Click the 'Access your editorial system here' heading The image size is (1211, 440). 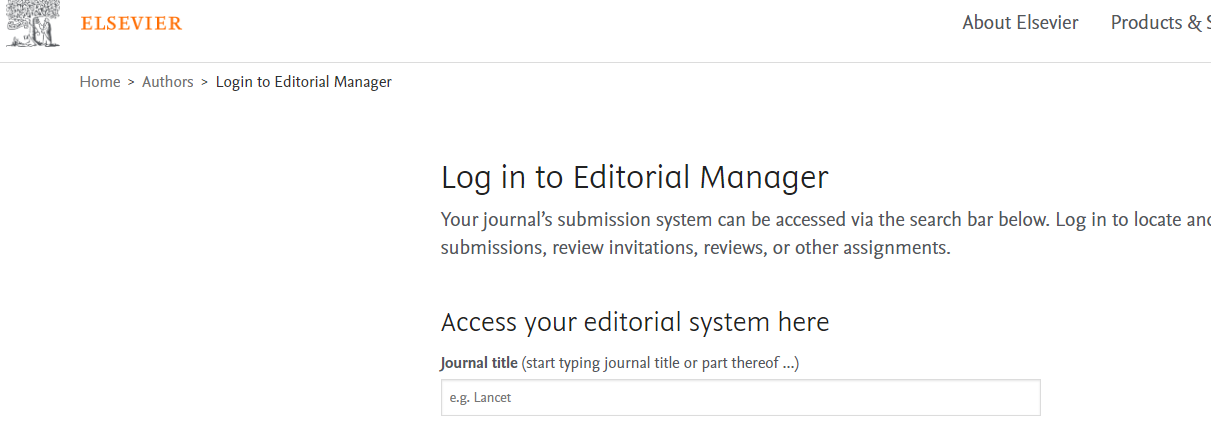click(635, 322)
